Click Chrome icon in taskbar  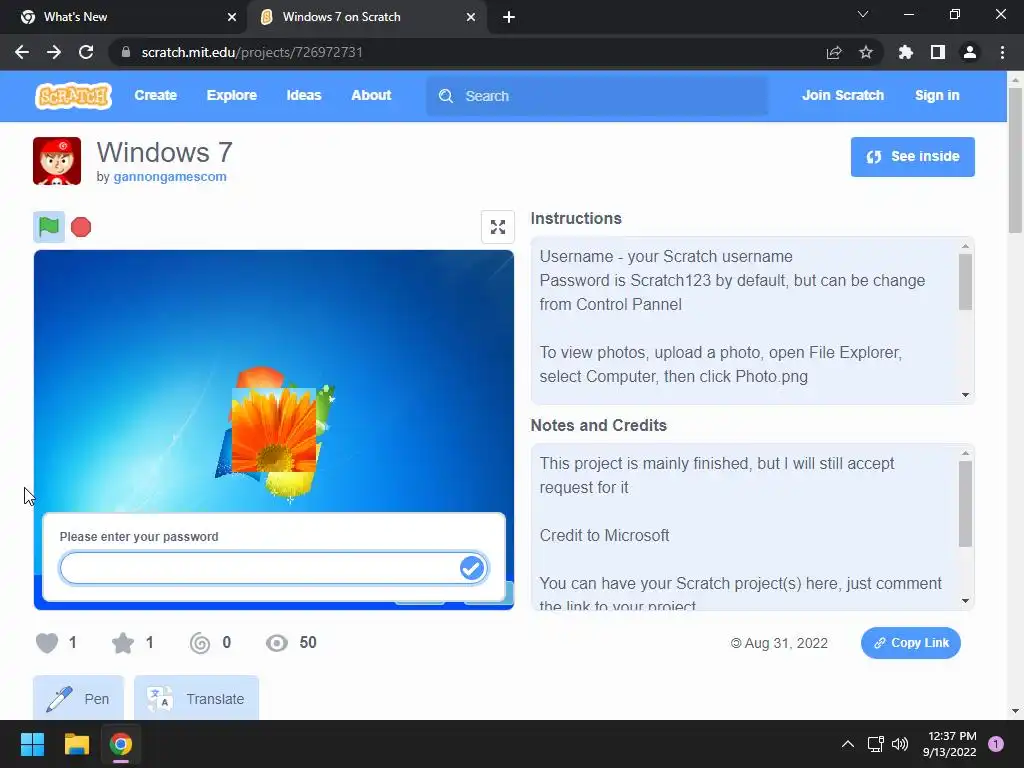pyautogui.click(x=121, y=744)
